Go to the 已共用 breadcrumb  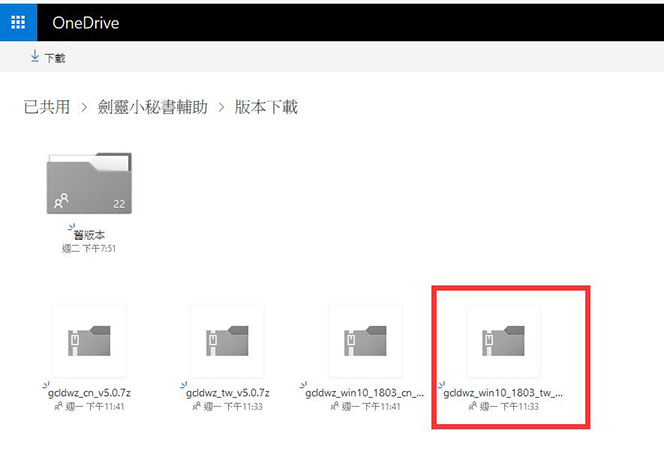(x=46, y=107)
